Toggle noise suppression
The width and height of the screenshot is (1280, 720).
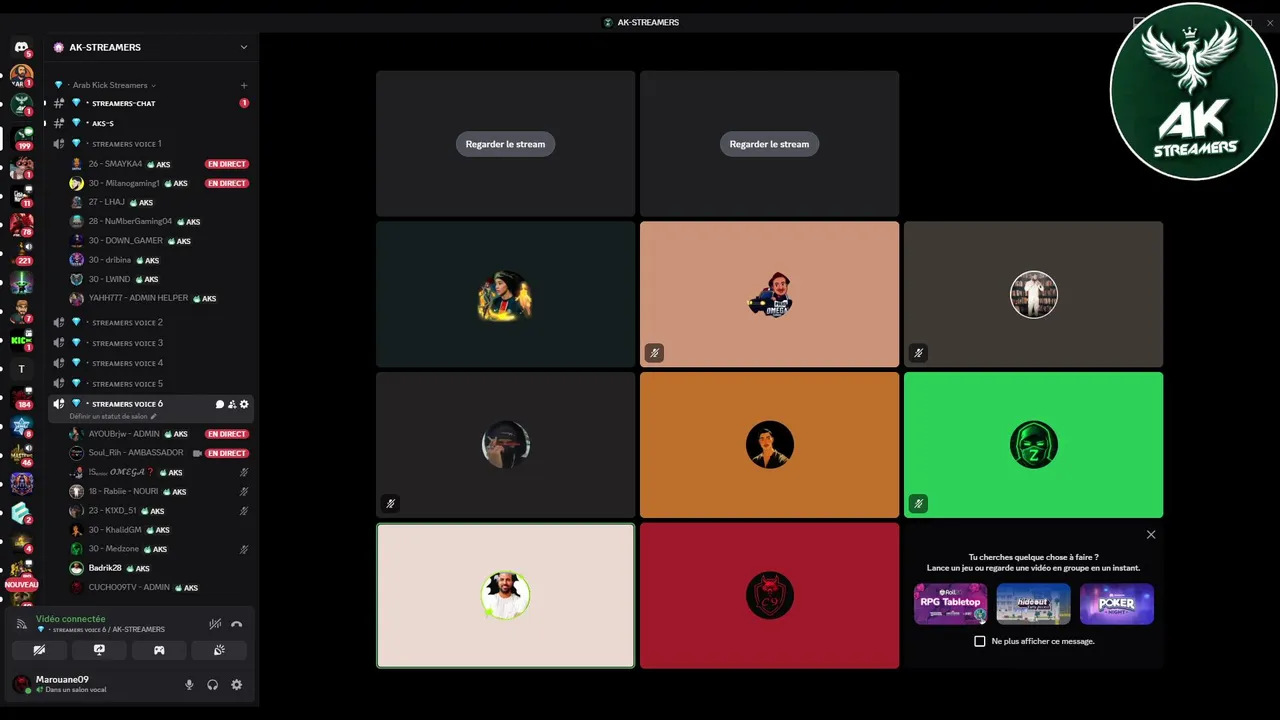pos(215,623)
